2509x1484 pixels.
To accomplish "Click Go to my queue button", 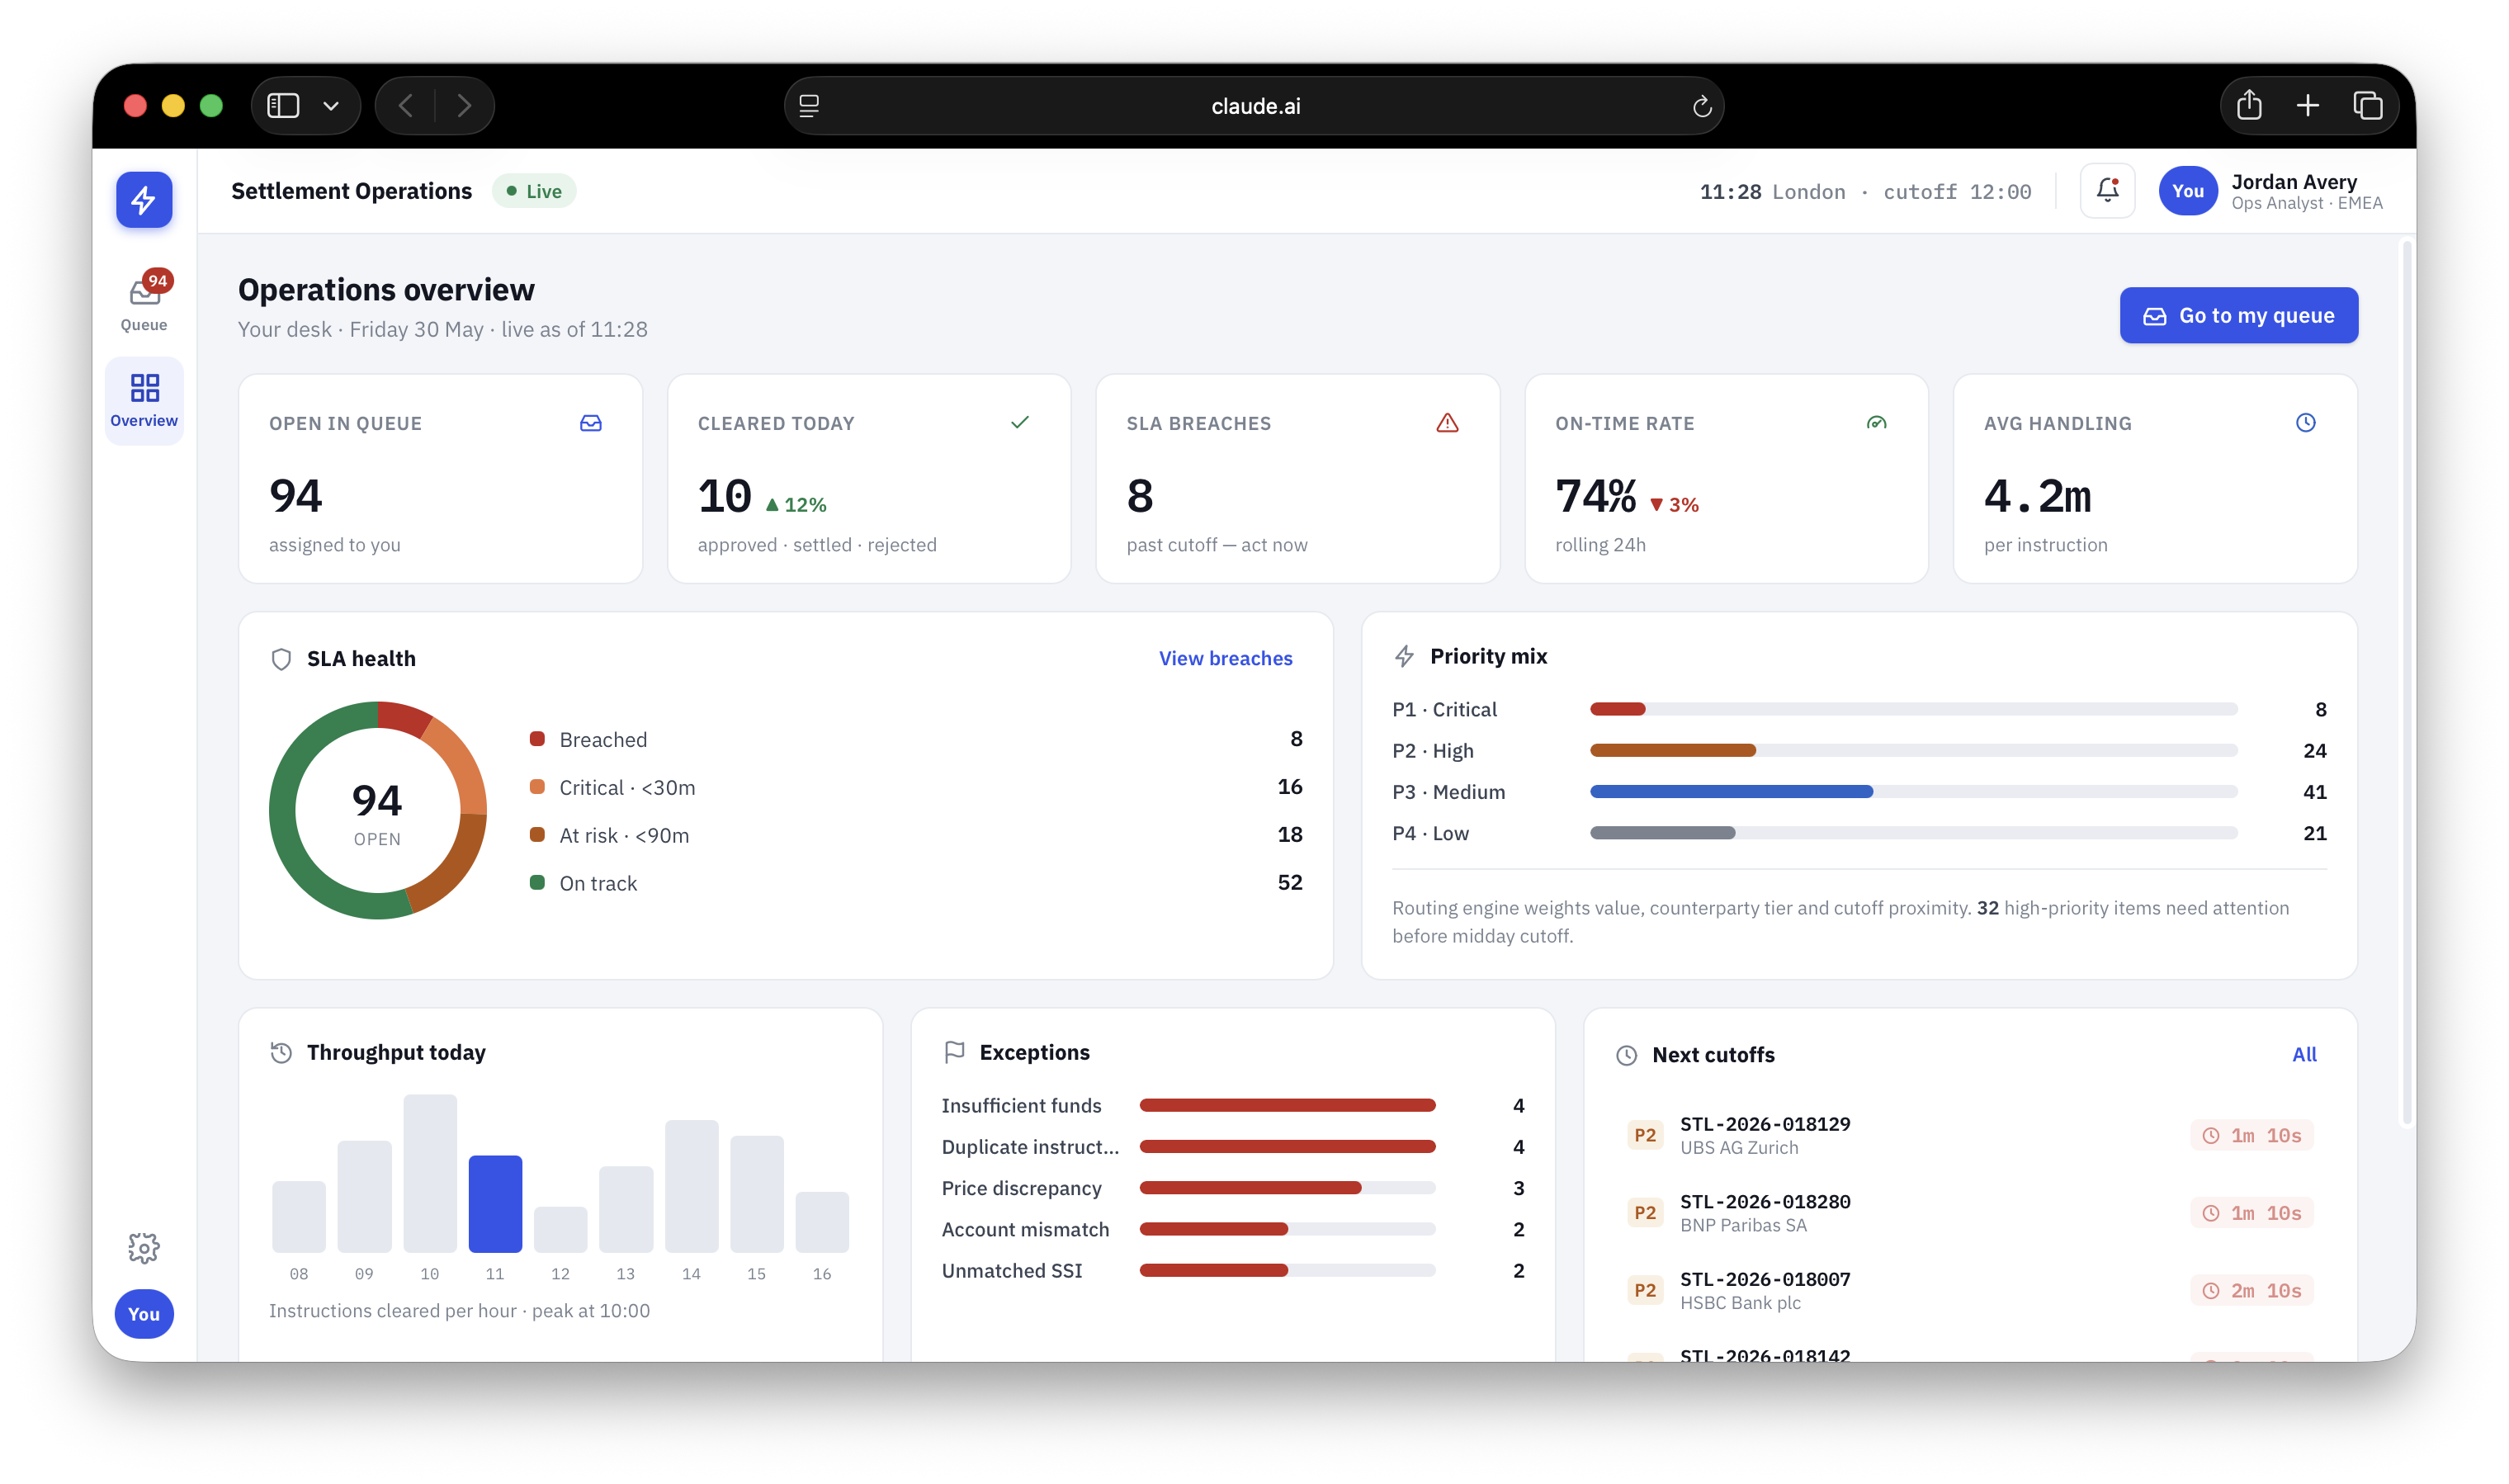I will point(2238,316).
